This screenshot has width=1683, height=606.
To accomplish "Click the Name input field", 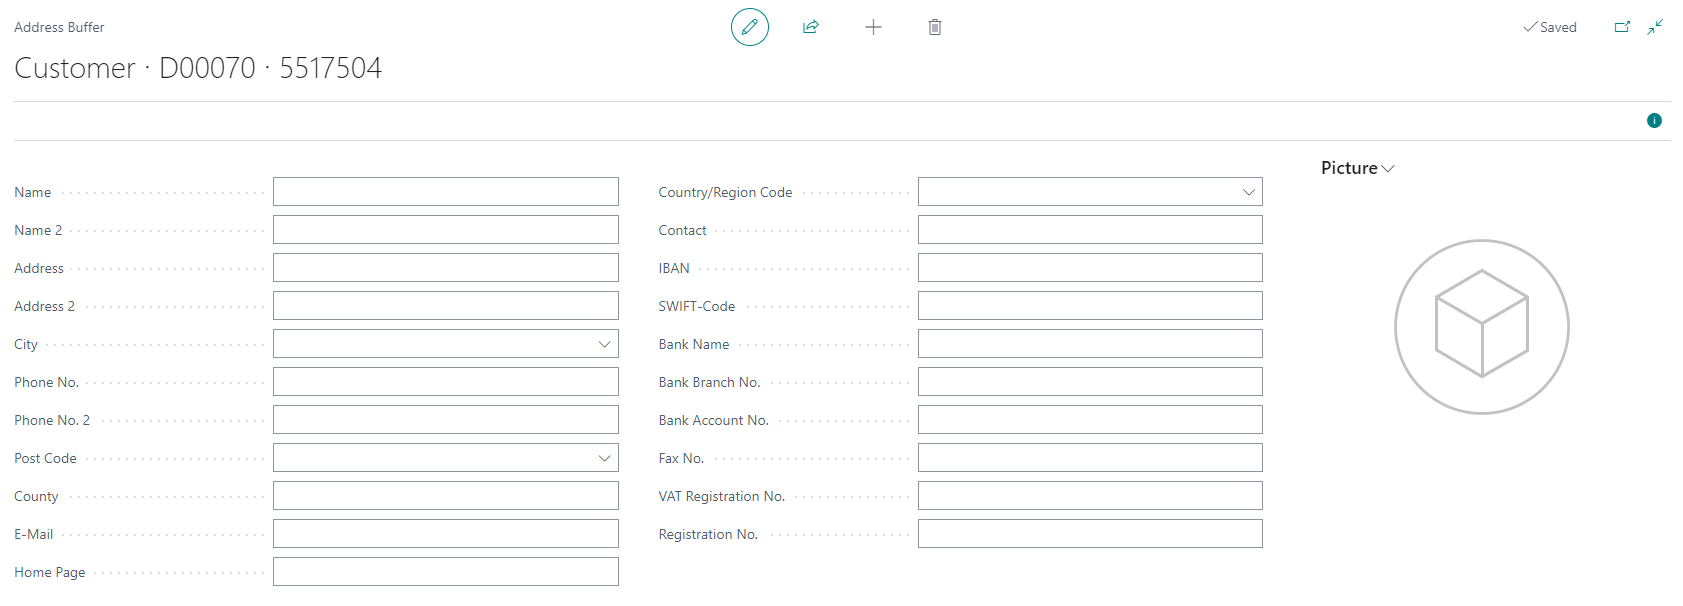I will coord(446,192).
